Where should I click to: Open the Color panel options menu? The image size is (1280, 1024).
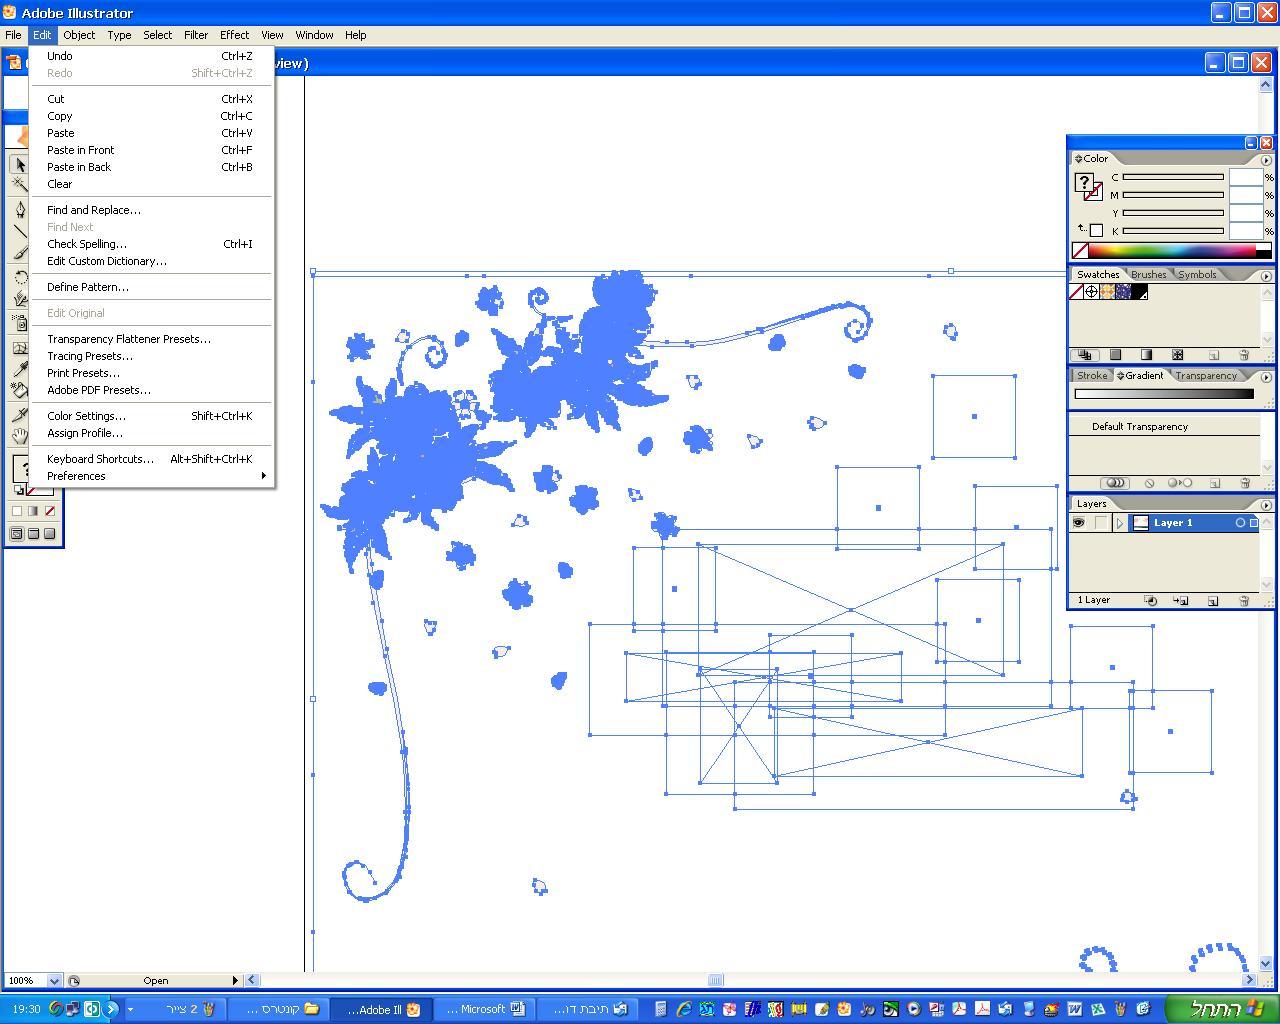(x=1266, y=160)
